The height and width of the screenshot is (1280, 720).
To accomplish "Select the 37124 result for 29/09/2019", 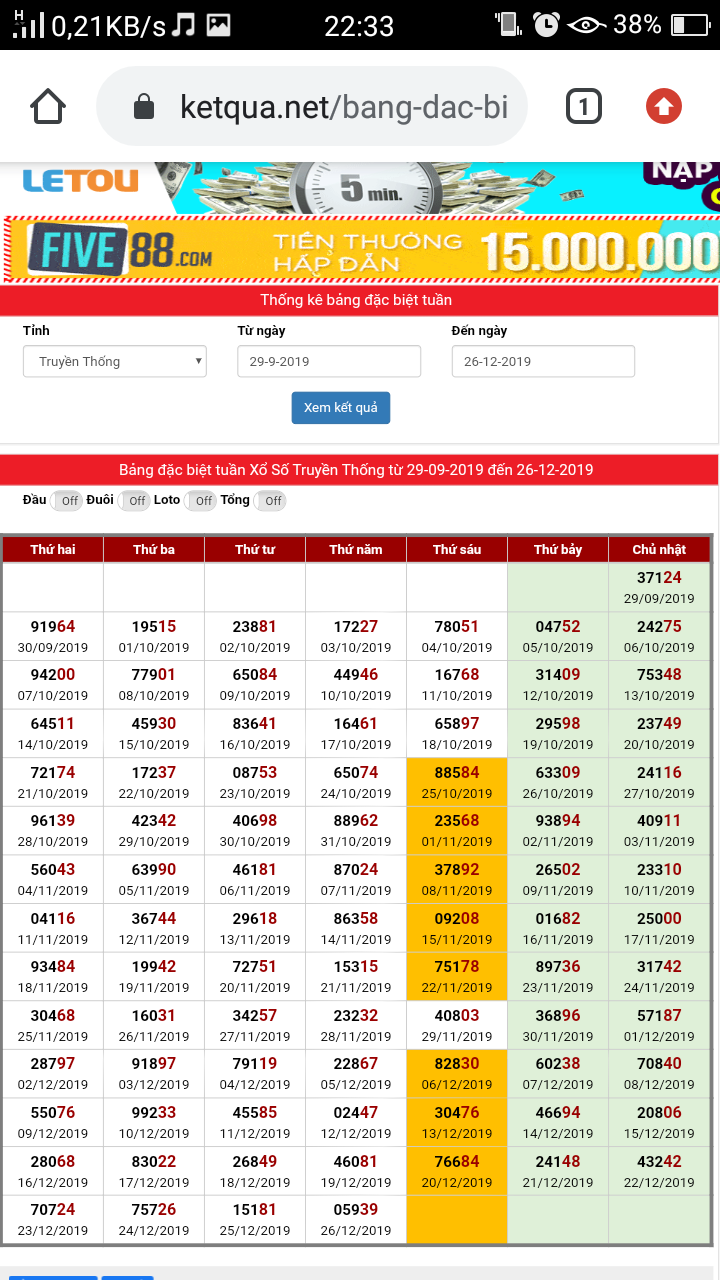I will (659, 587).
